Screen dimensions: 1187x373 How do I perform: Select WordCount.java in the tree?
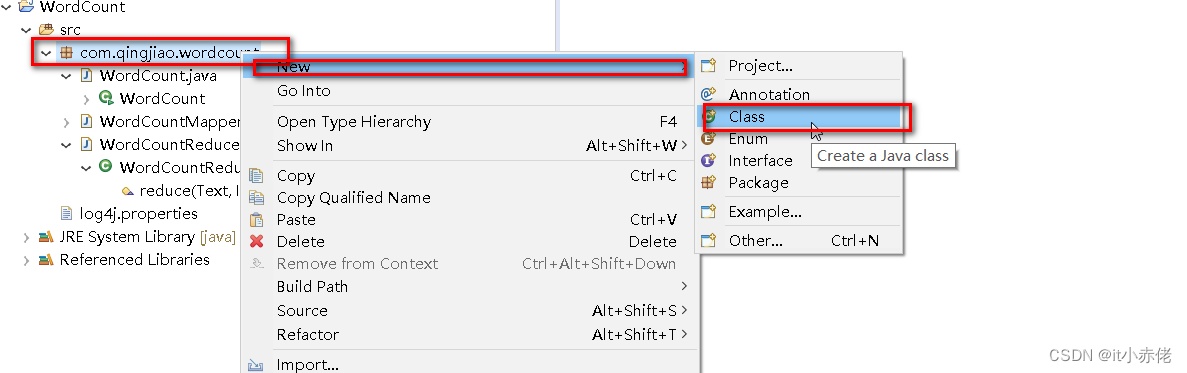tap(158, 76)
